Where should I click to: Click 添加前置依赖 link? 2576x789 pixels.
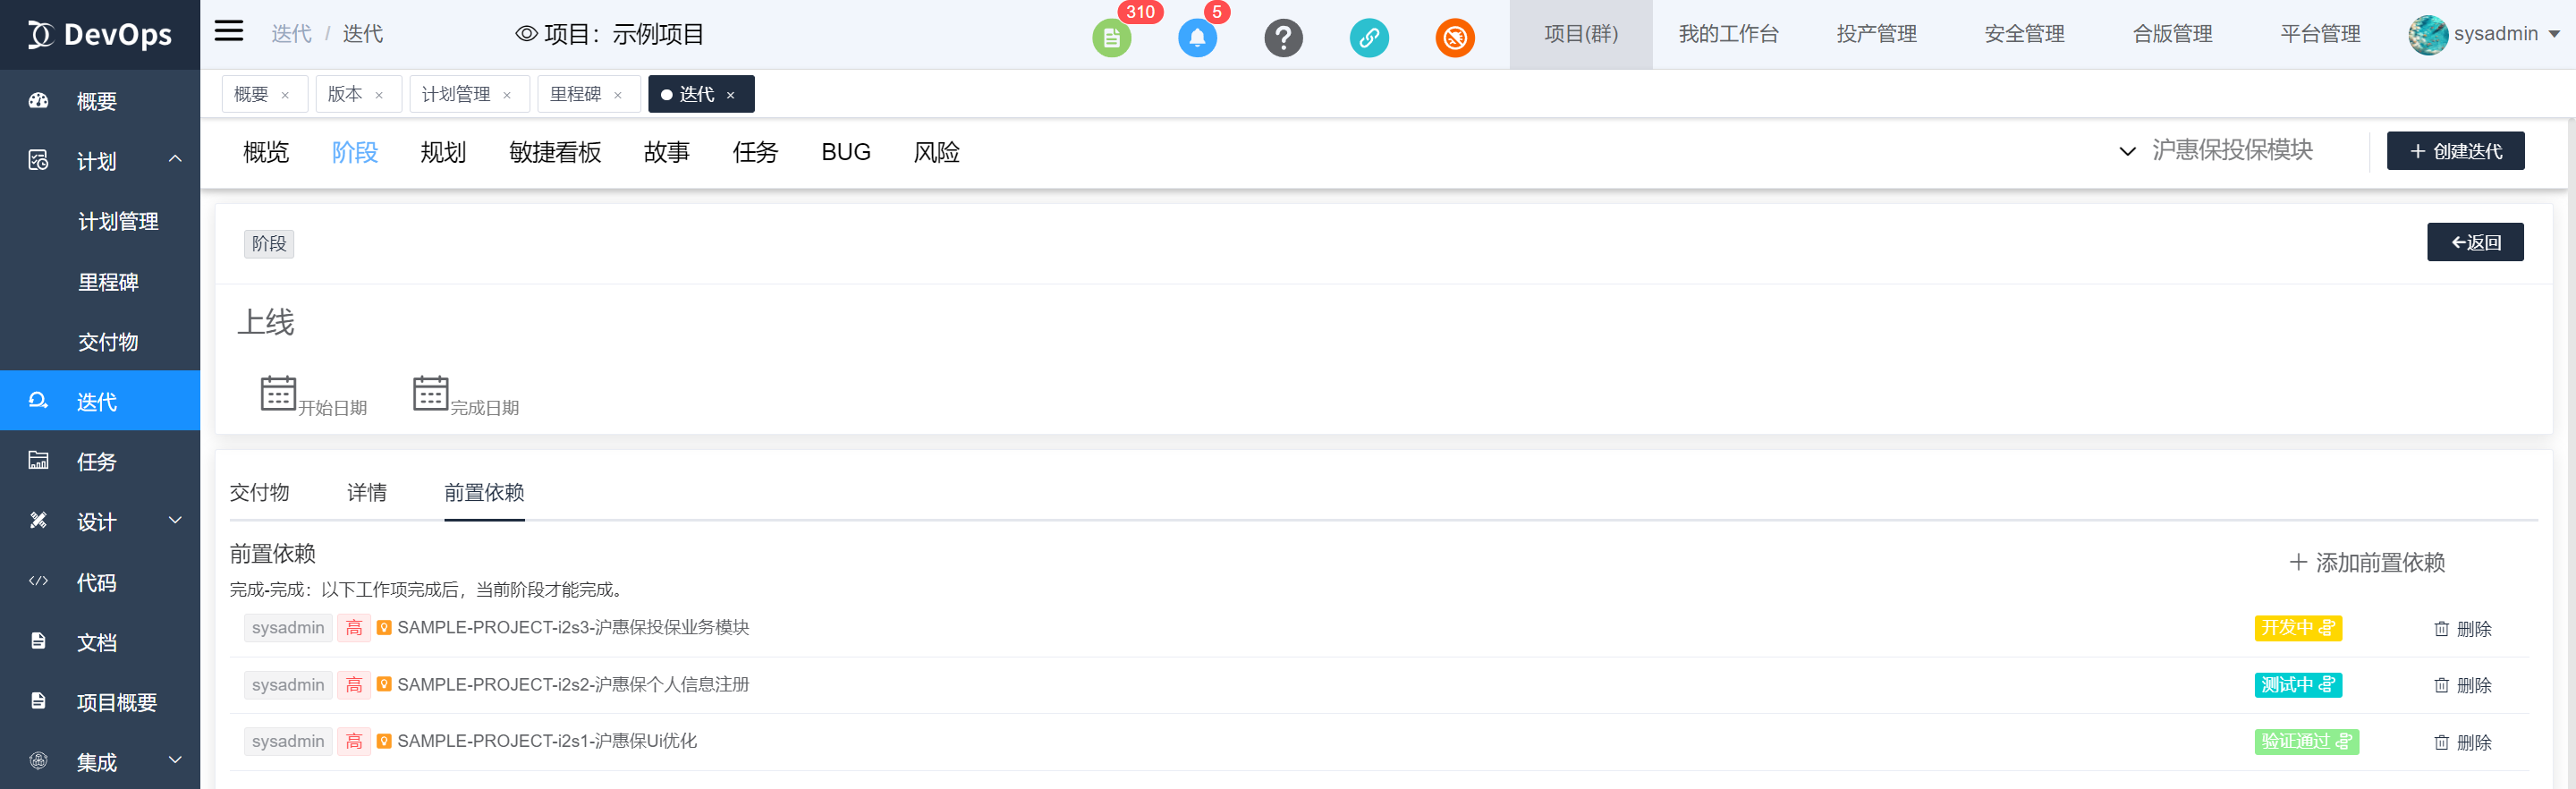click(x=2367, y=563)
